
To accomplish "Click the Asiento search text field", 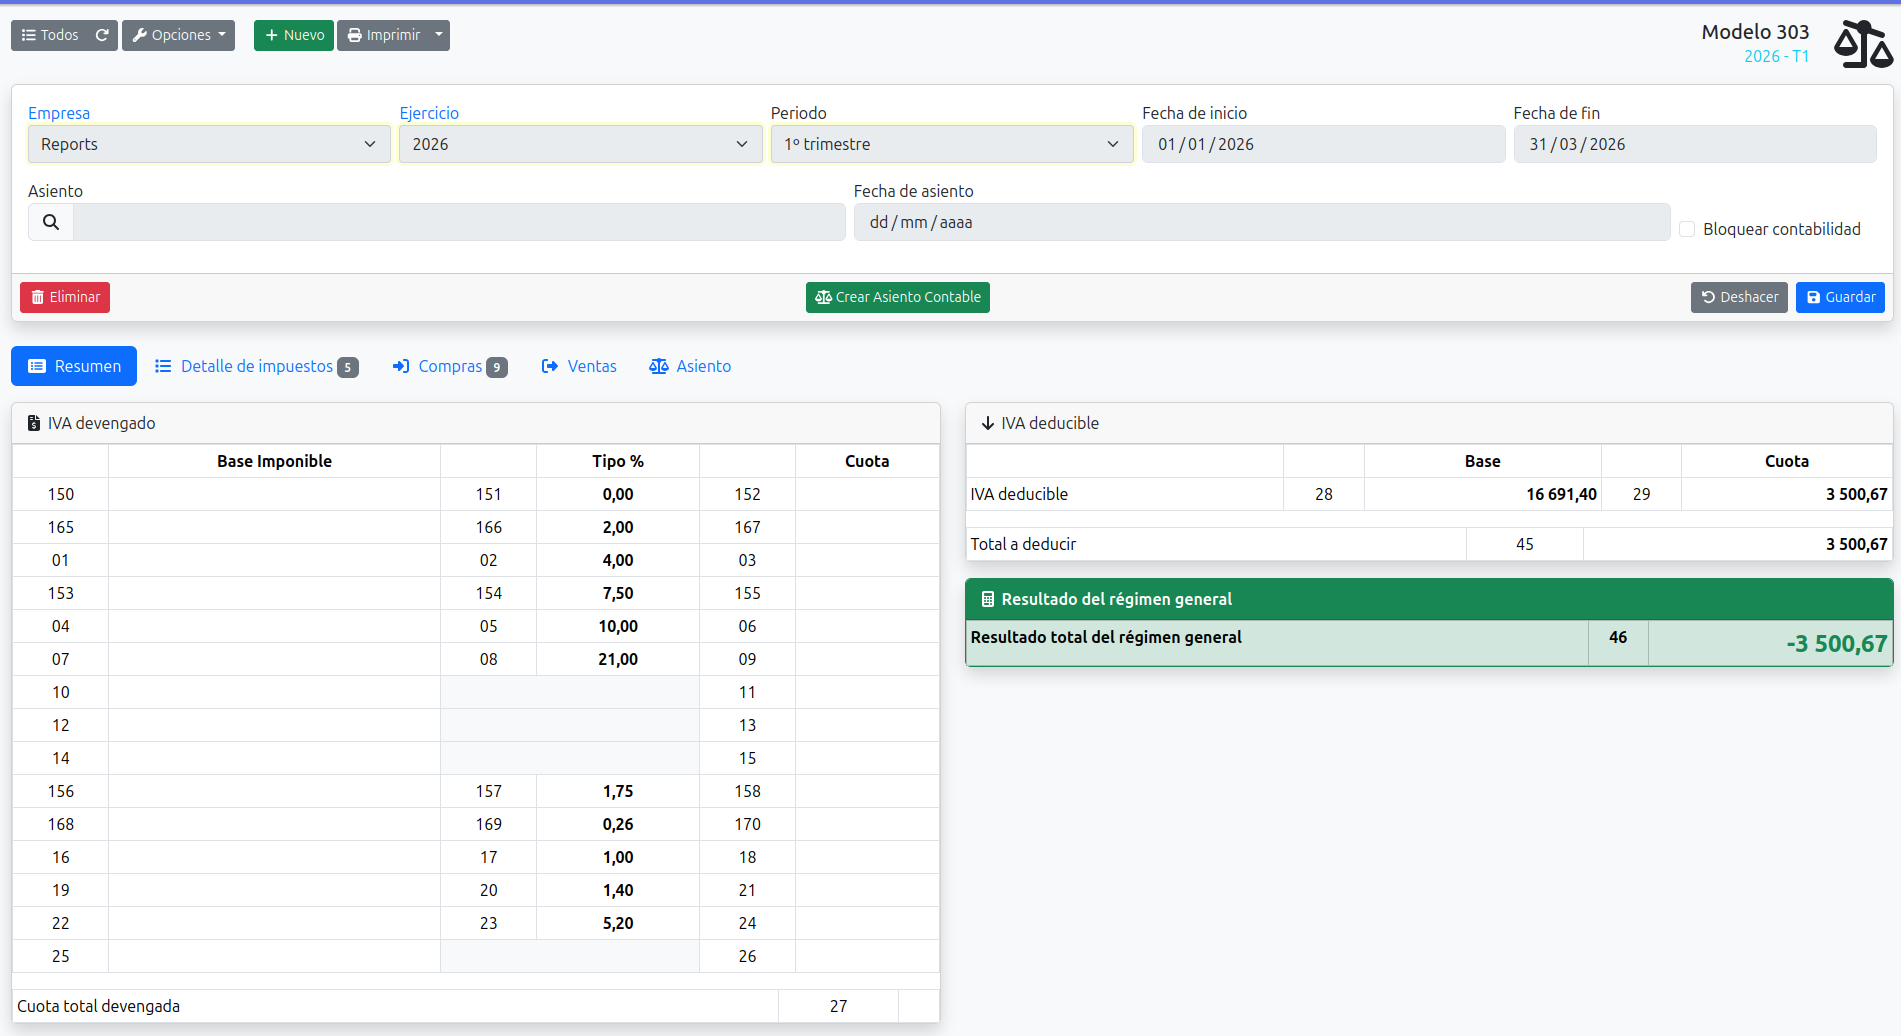I will tap(459, 222).
